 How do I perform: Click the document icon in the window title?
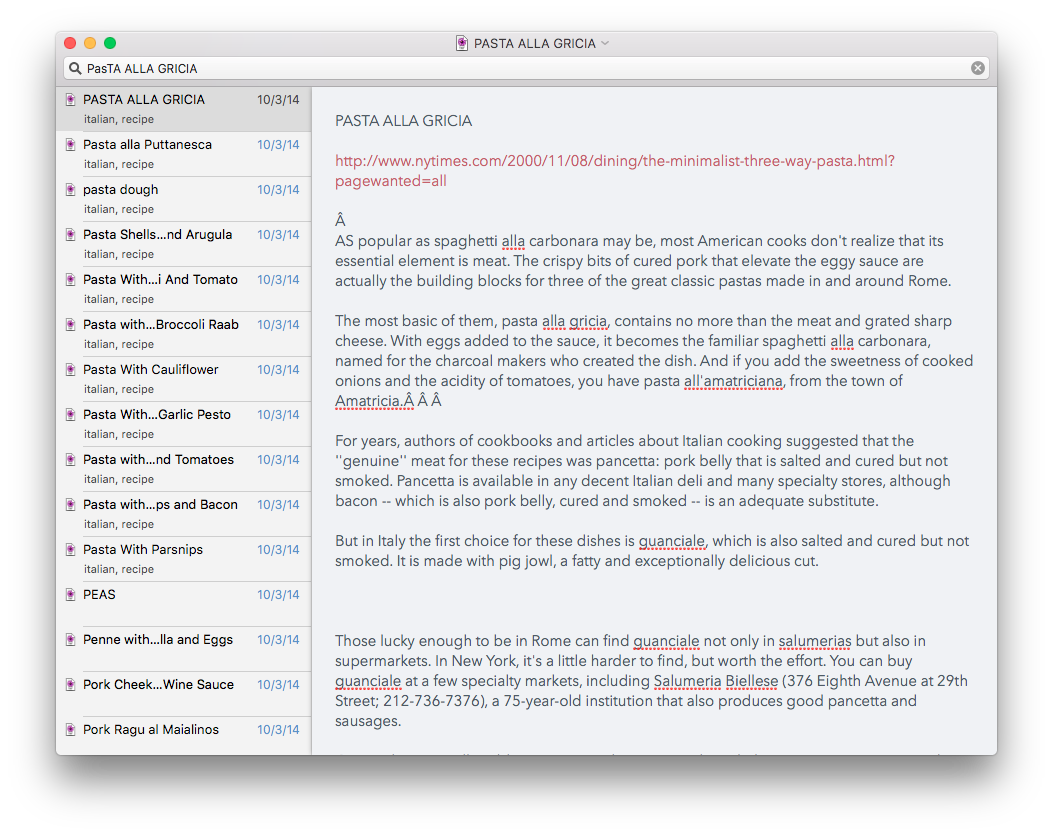pos(462,43)
